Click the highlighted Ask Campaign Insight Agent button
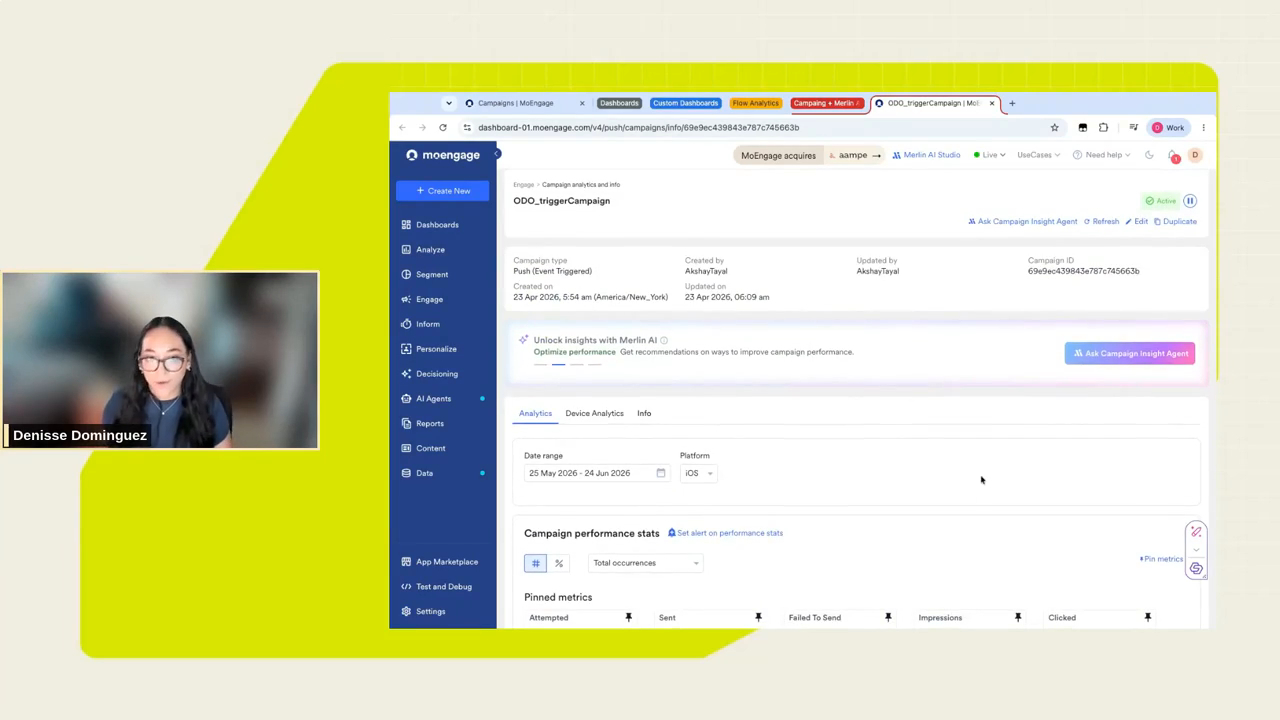Screen dimensions: 1280x720 point(1130,353)
